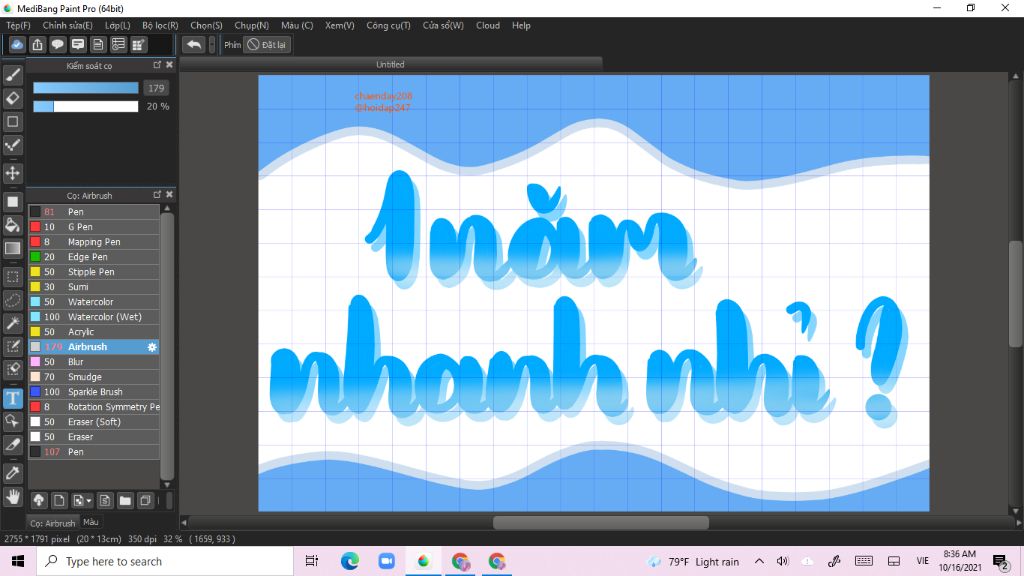Click the brush size value 179
This screenshot has width=1024, height=576.
pos(156,88)
